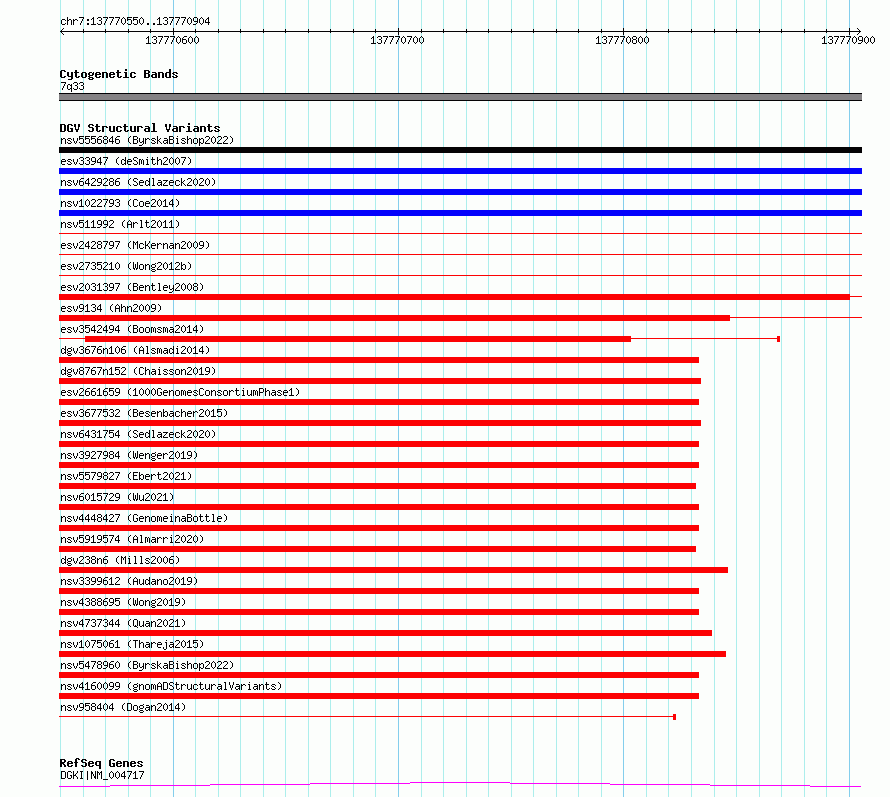Click red bar under nsv4160099
The height and width of the screenshot is (797, 890).
379,696
